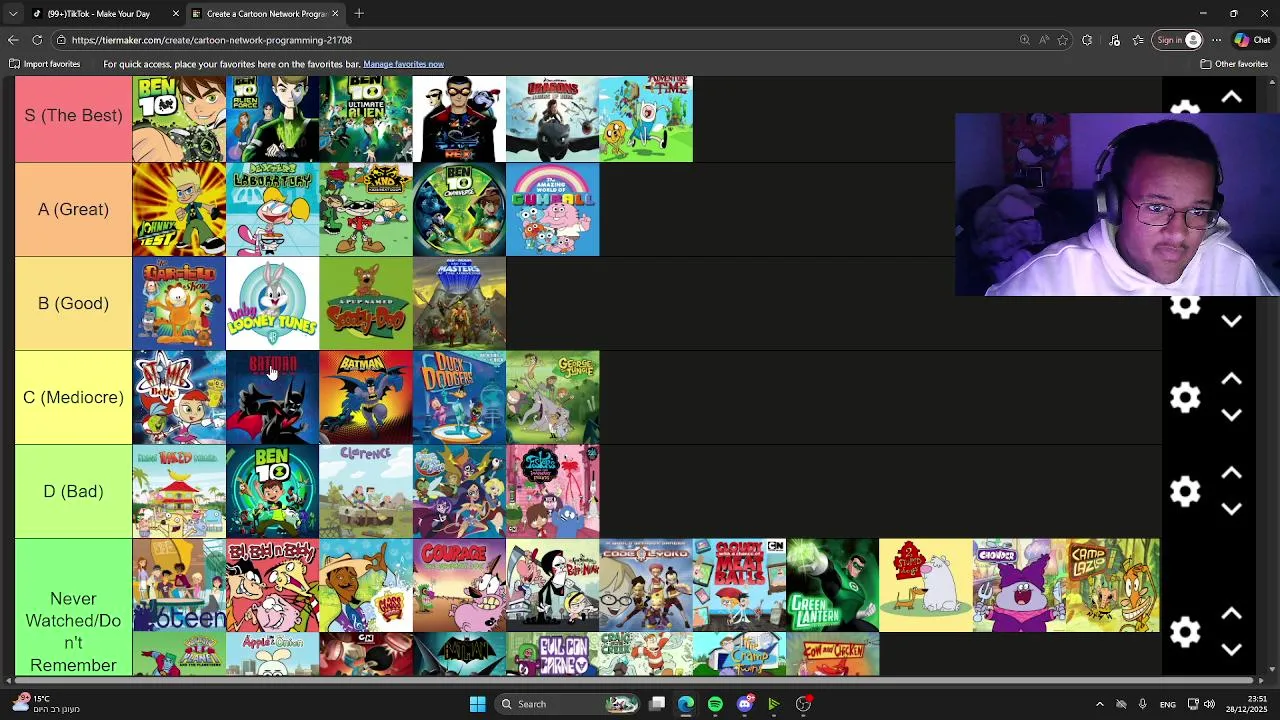Click the A (Great) tier label
This screenshot has height=720, width=1280.
point(73,209)
